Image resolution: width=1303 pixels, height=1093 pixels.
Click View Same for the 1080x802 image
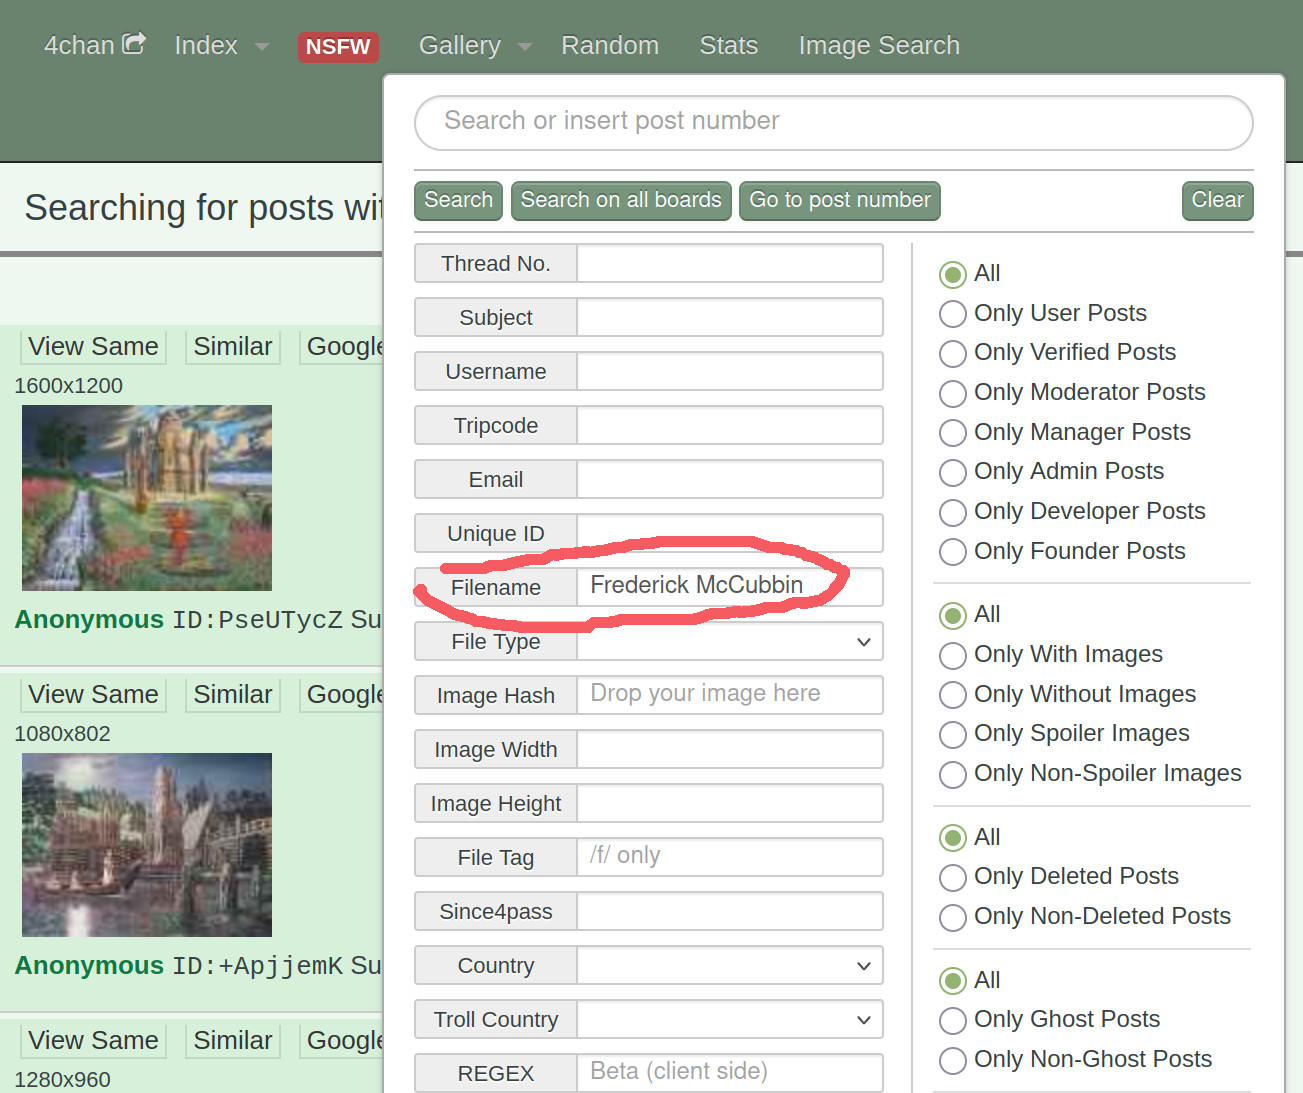click(93, 694)
